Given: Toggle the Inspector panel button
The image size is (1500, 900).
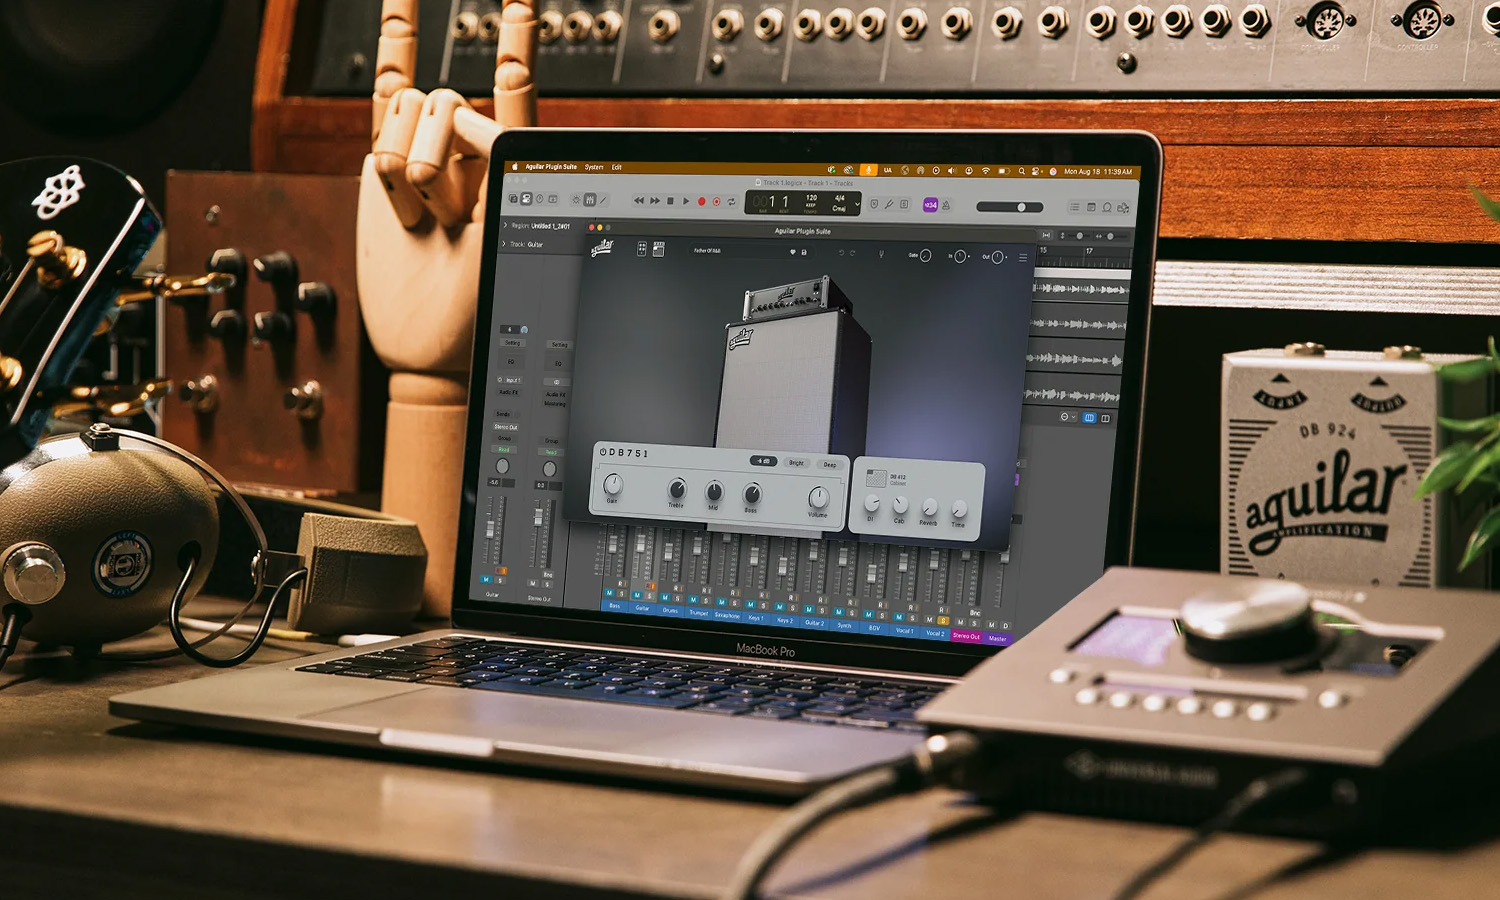Looking at the screenshot, I should click(x=526, y=199).
